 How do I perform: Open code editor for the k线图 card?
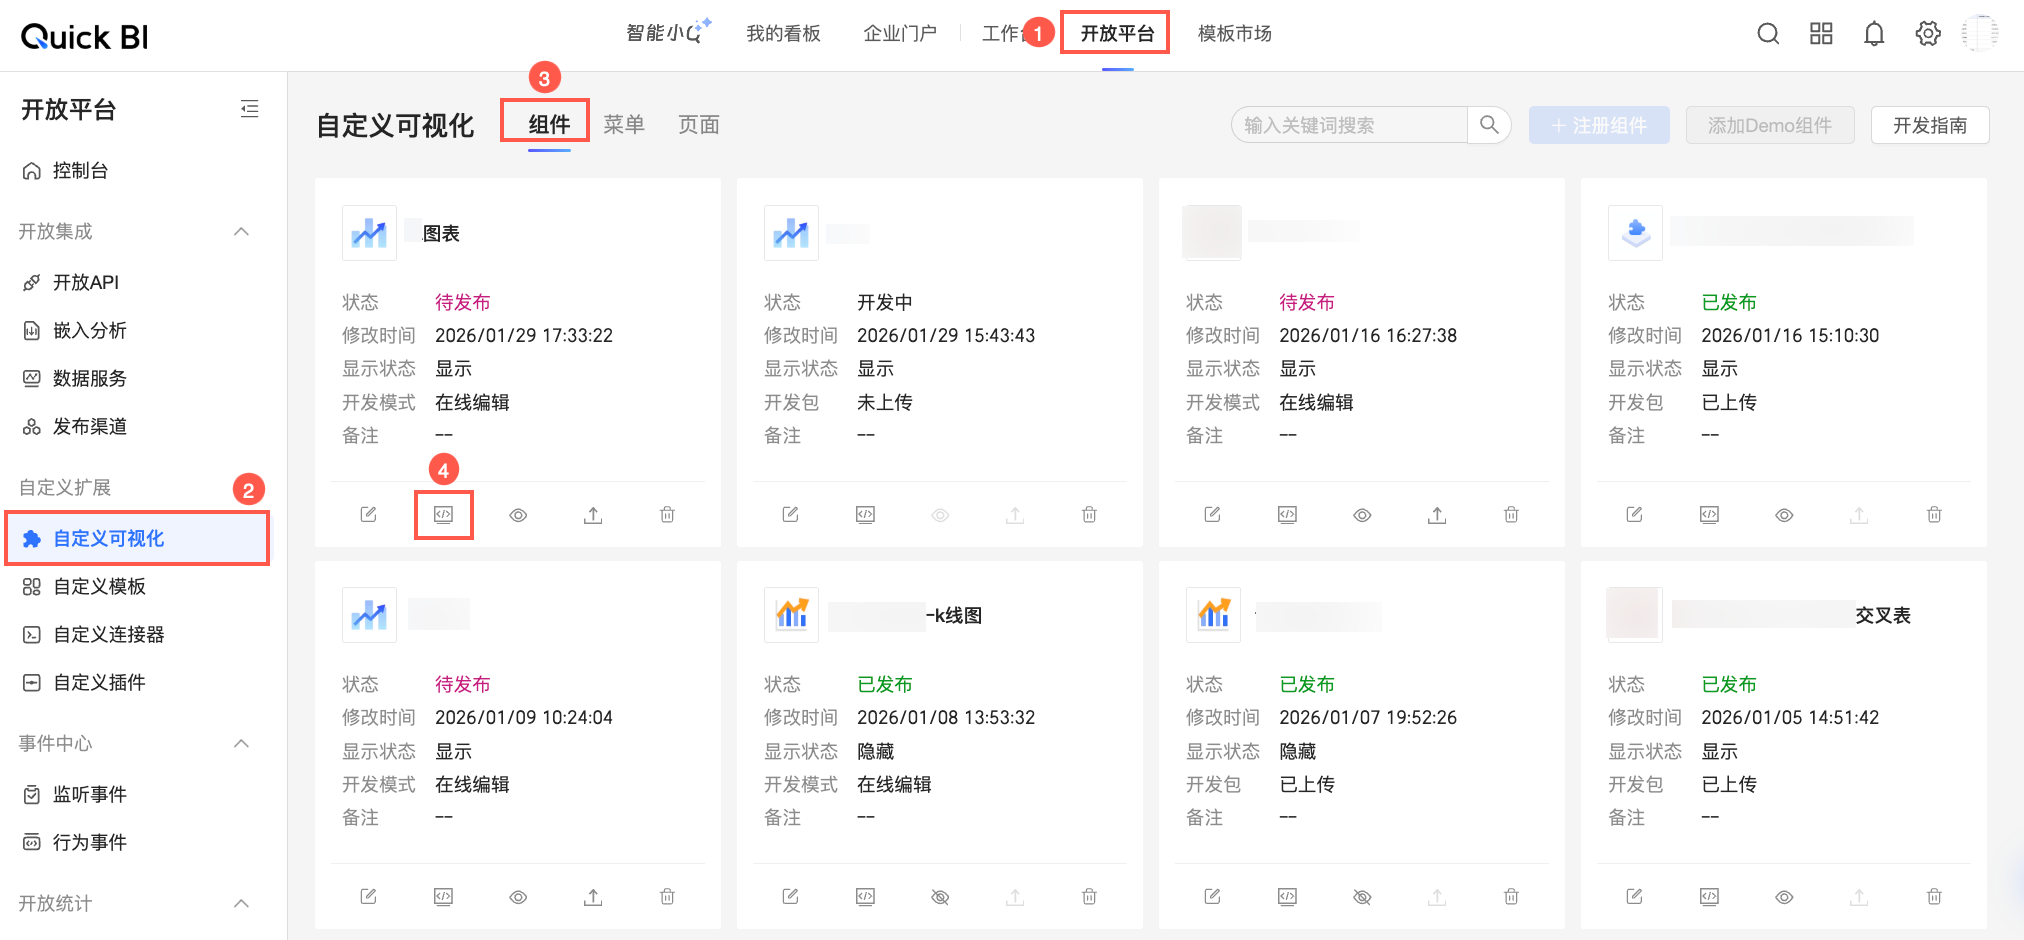click(865, 896)
